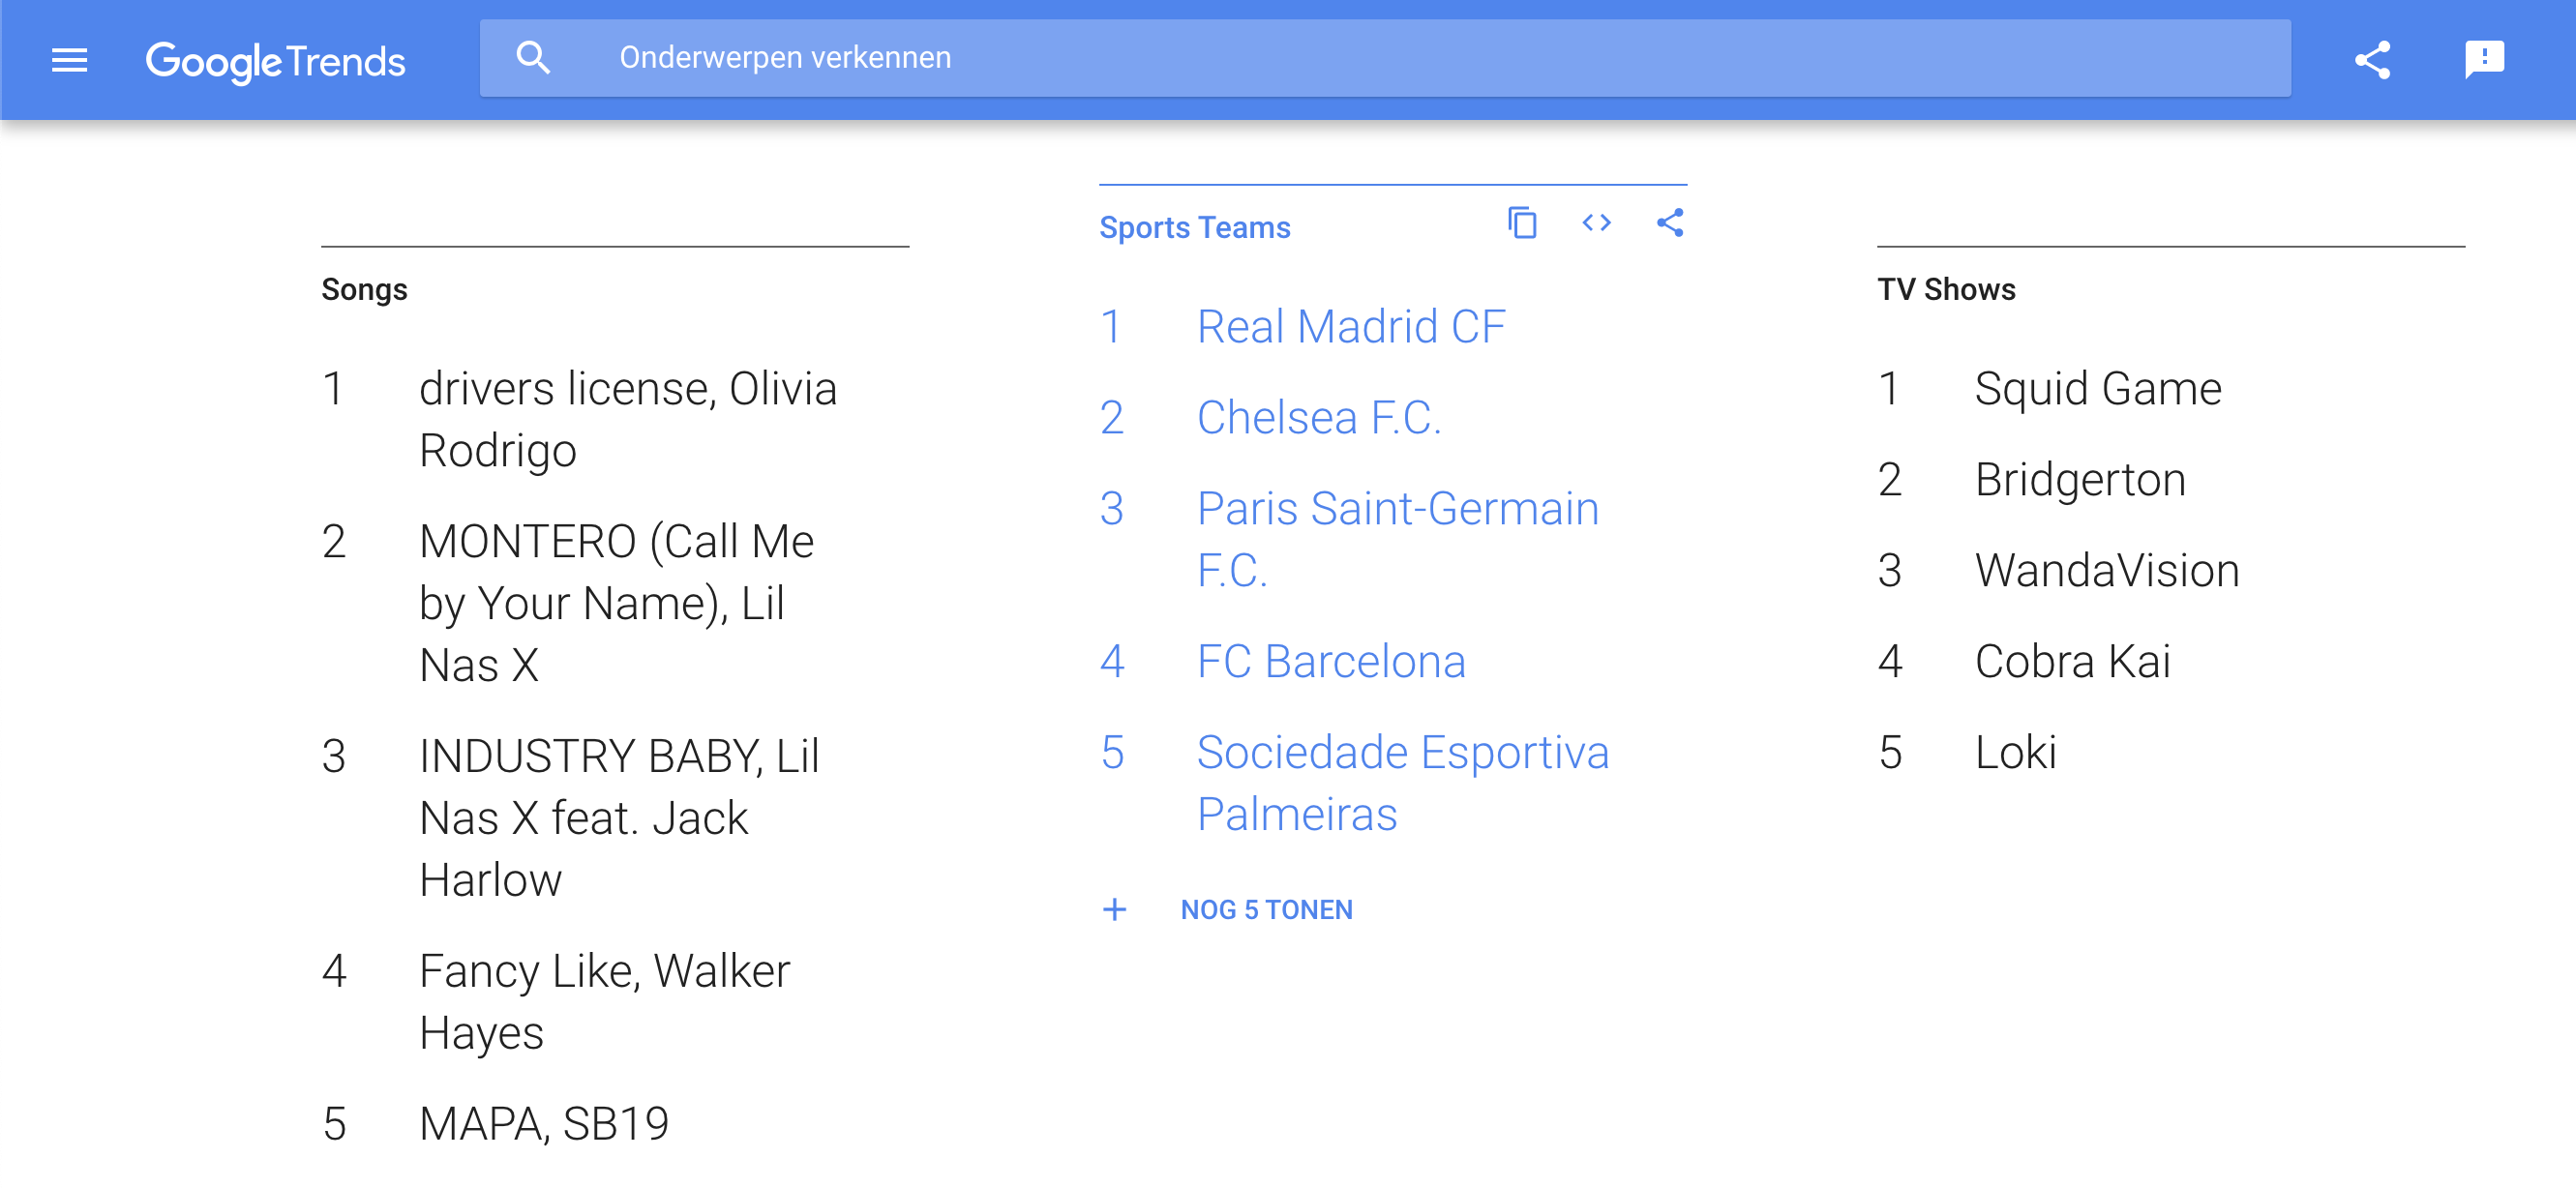2576x1188 pixels.
Task: Focus the Onderwerpen verkennen search field
Action: 1400,58
